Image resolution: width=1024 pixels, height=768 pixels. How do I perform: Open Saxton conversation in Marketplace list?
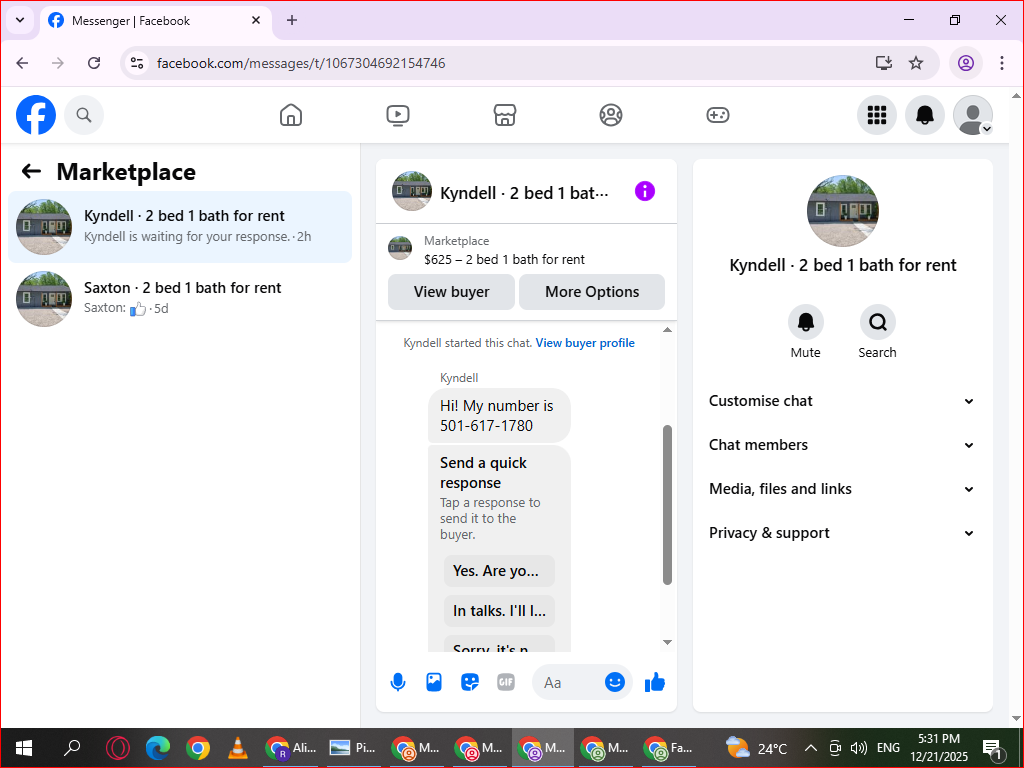click(x=180, y=299)
